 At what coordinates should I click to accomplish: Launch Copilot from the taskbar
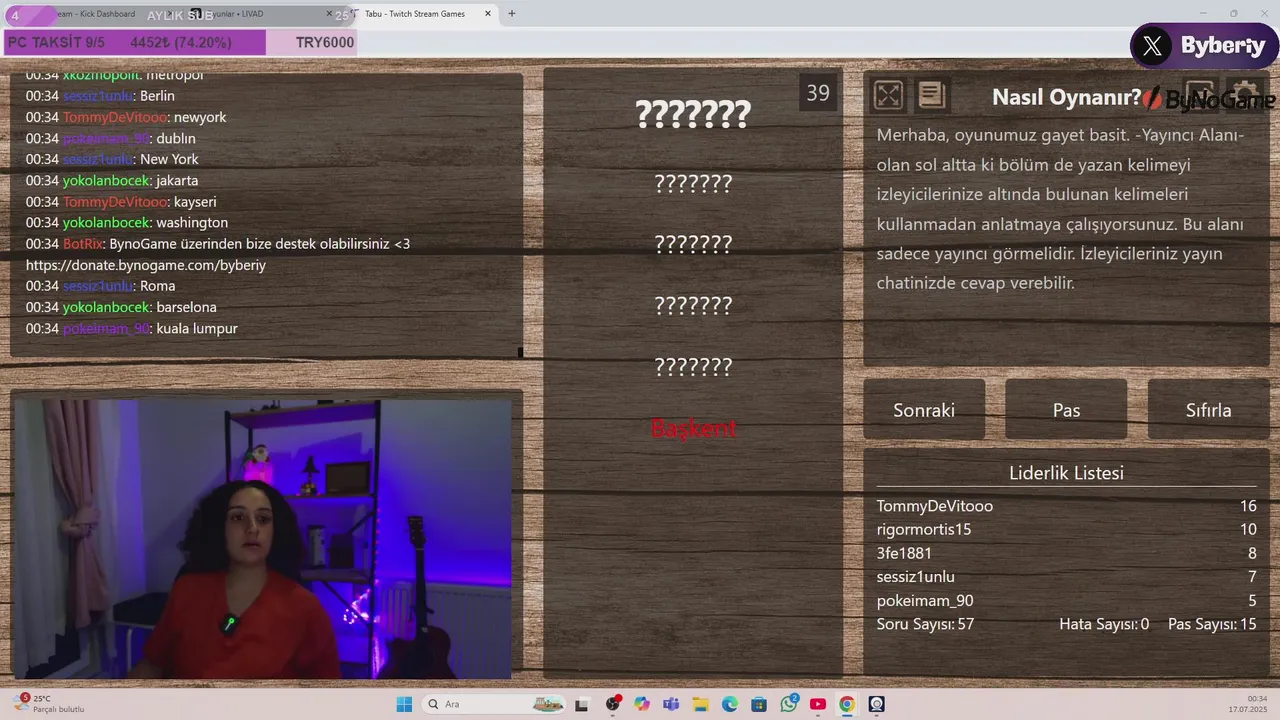pos(641,704)
